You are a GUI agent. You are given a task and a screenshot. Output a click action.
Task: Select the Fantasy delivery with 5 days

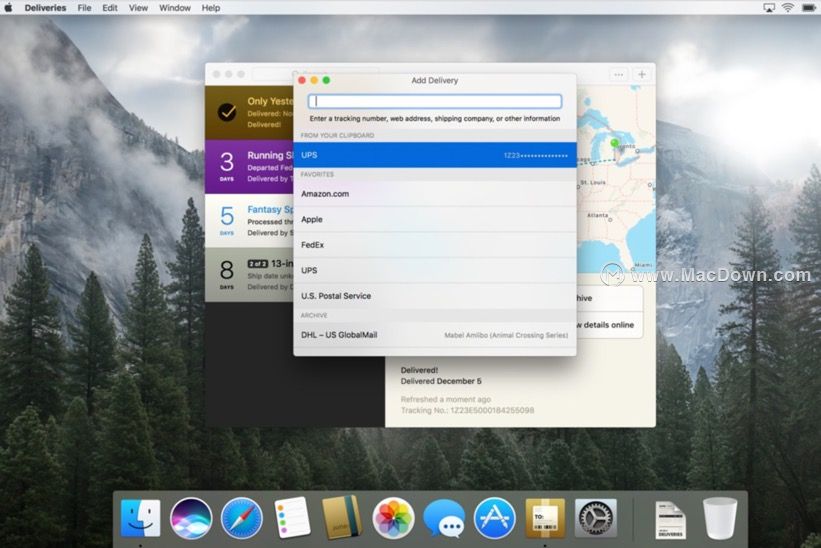tap(249, 221)
